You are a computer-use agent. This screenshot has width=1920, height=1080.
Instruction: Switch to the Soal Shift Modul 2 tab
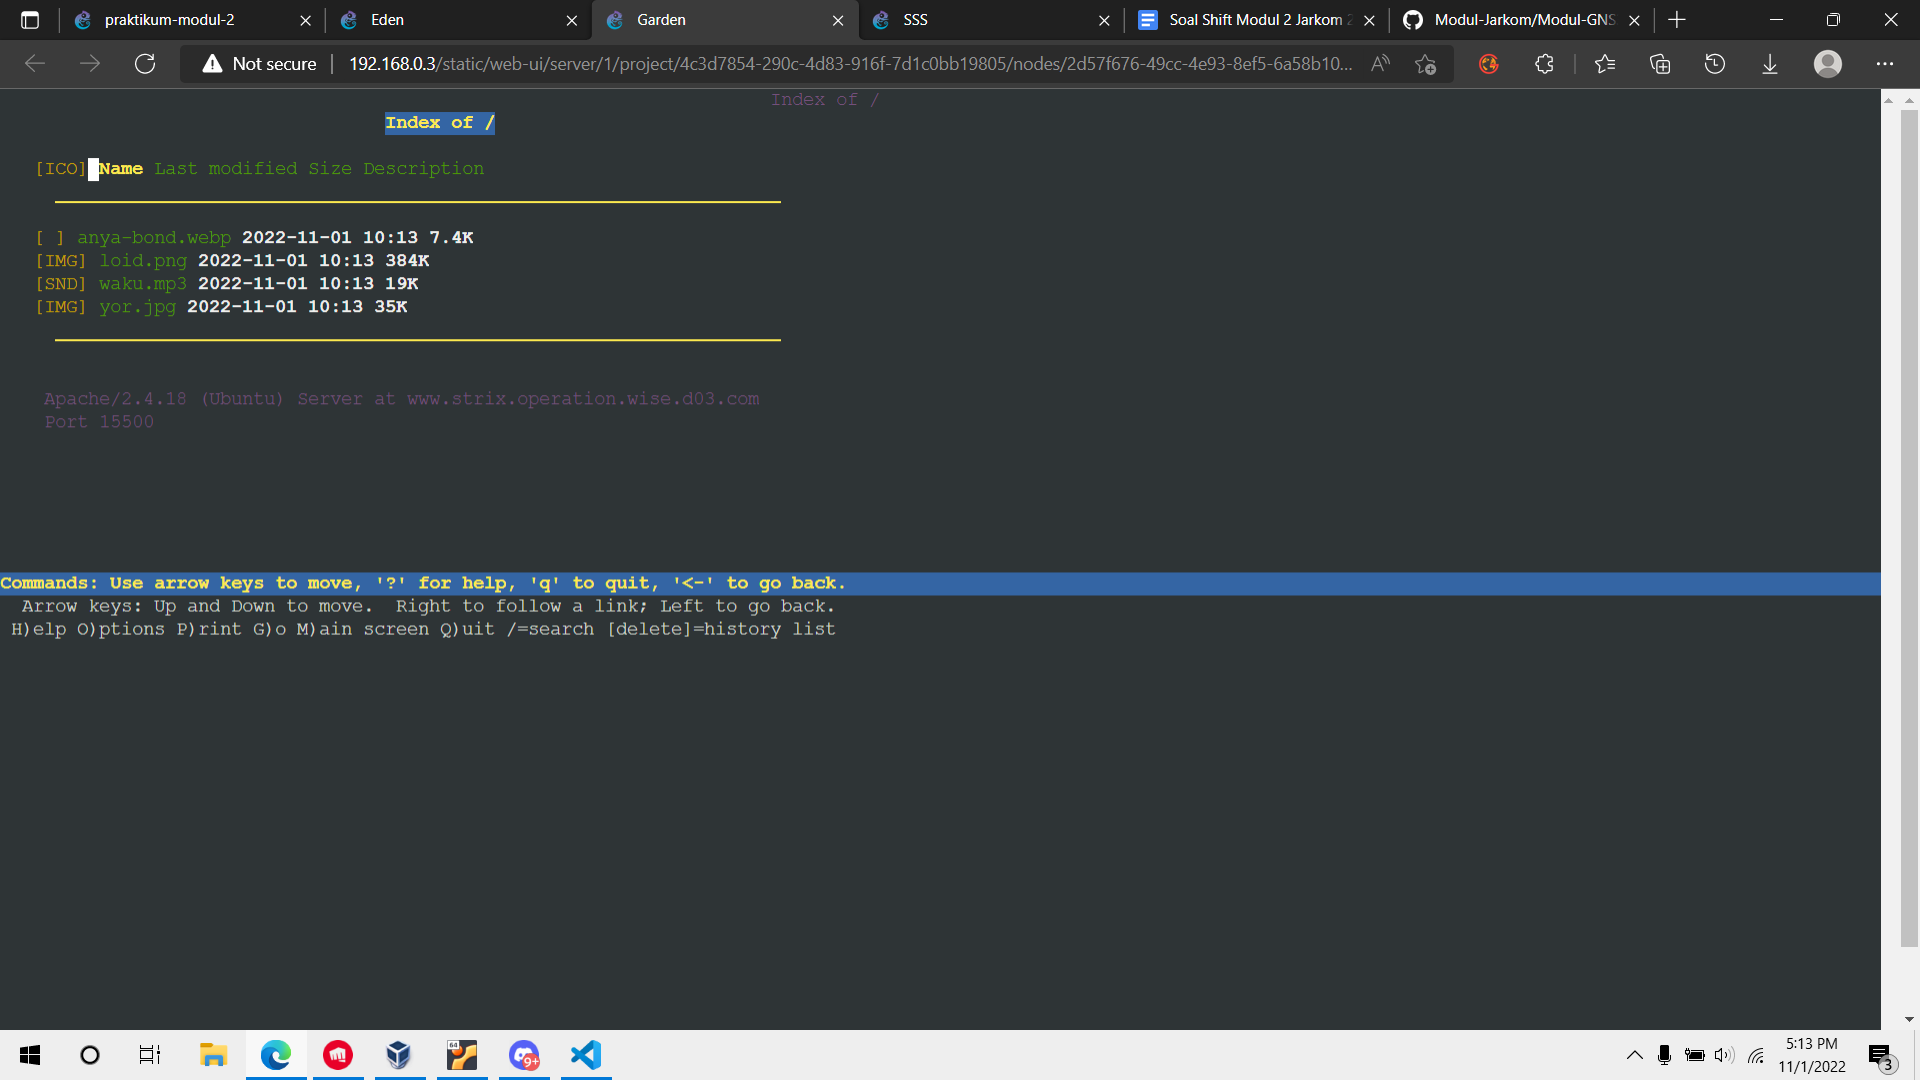point(1250,20)
